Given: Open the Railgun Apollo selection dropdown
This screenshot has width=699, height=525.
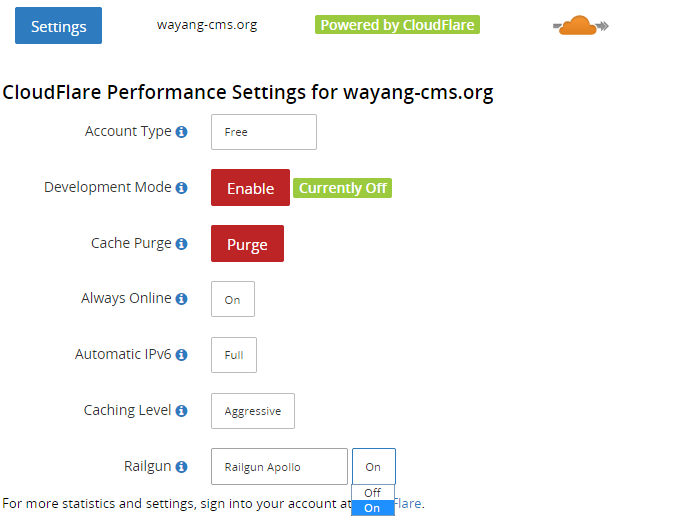Looking at the screenshot, I should [279, 467].
